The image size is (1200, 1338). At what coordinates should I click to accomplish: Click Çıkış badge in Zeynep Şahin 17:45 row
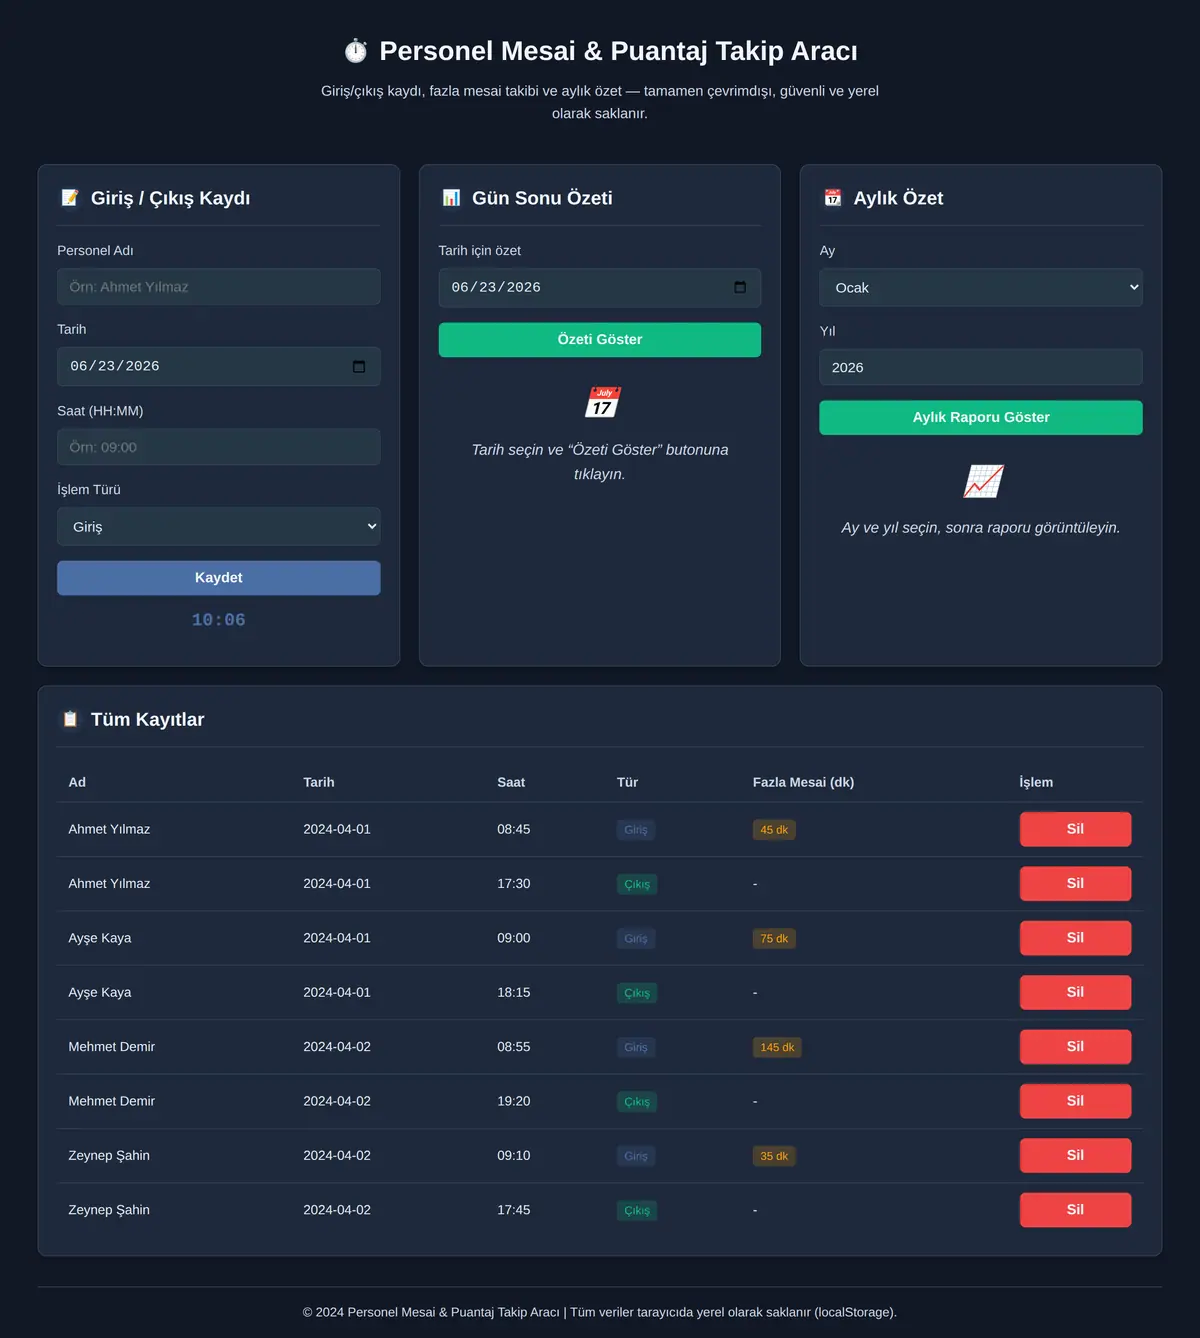click(x=637, y=1211)
